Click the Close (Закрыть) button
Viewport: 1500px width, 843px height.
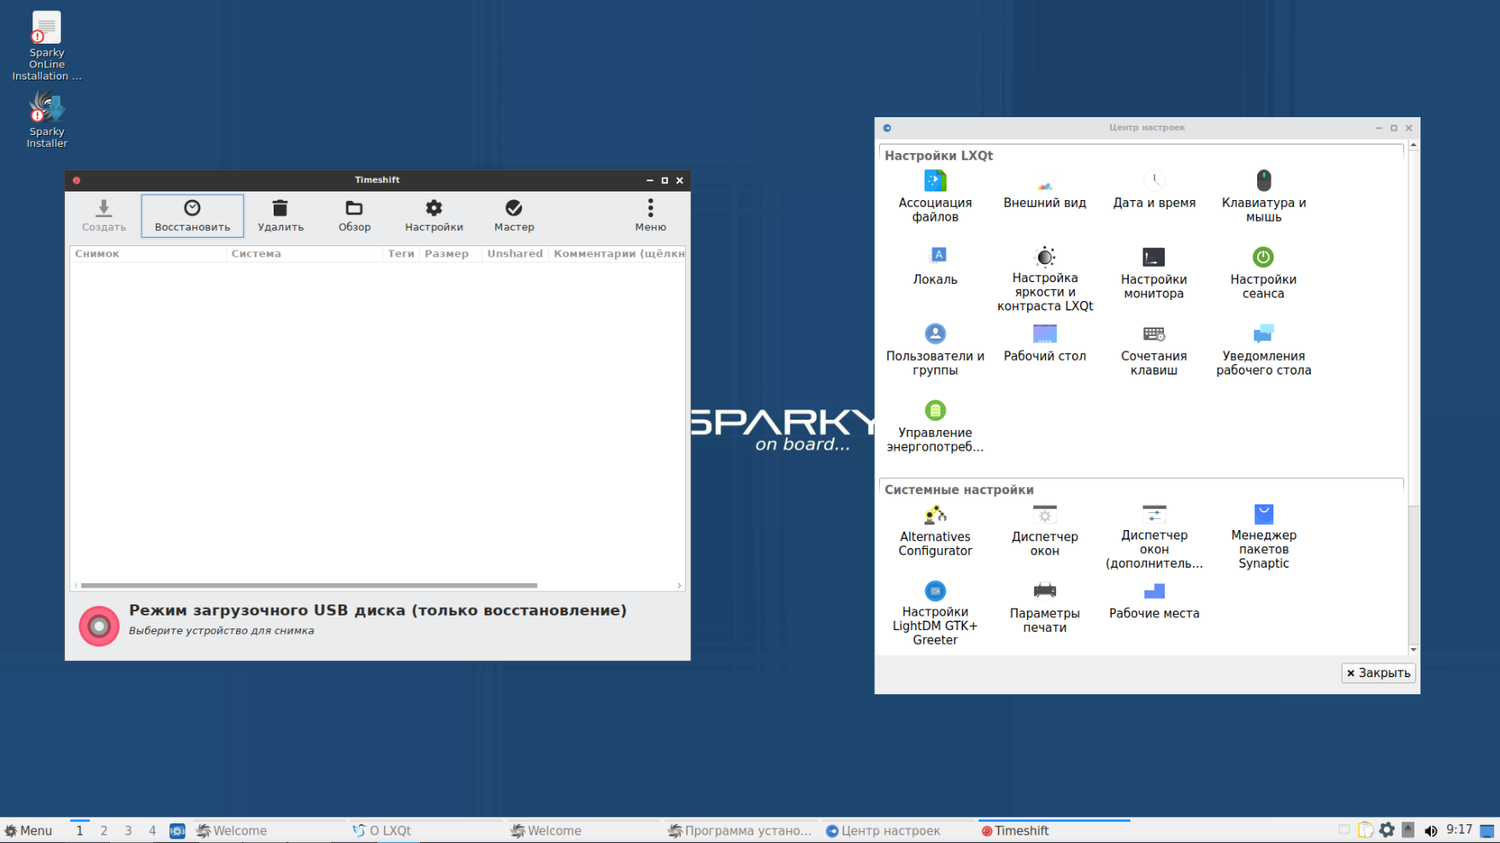coord(1378,673)
